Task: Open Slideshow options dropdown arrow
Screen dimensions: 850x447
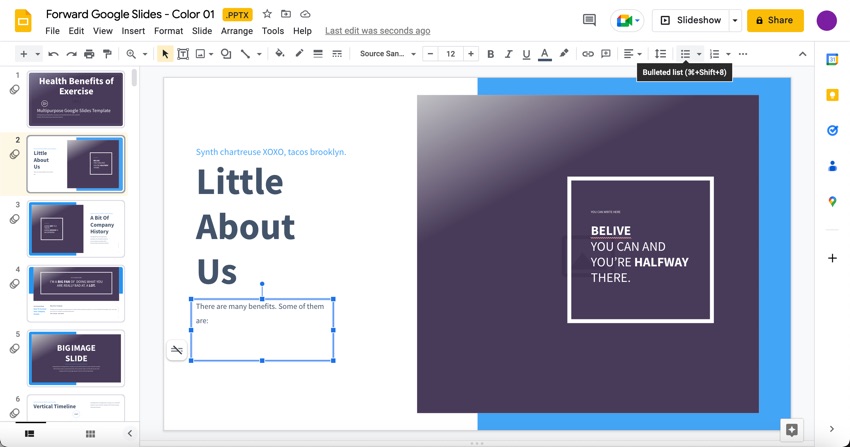Action: click(x=735, y=21)
